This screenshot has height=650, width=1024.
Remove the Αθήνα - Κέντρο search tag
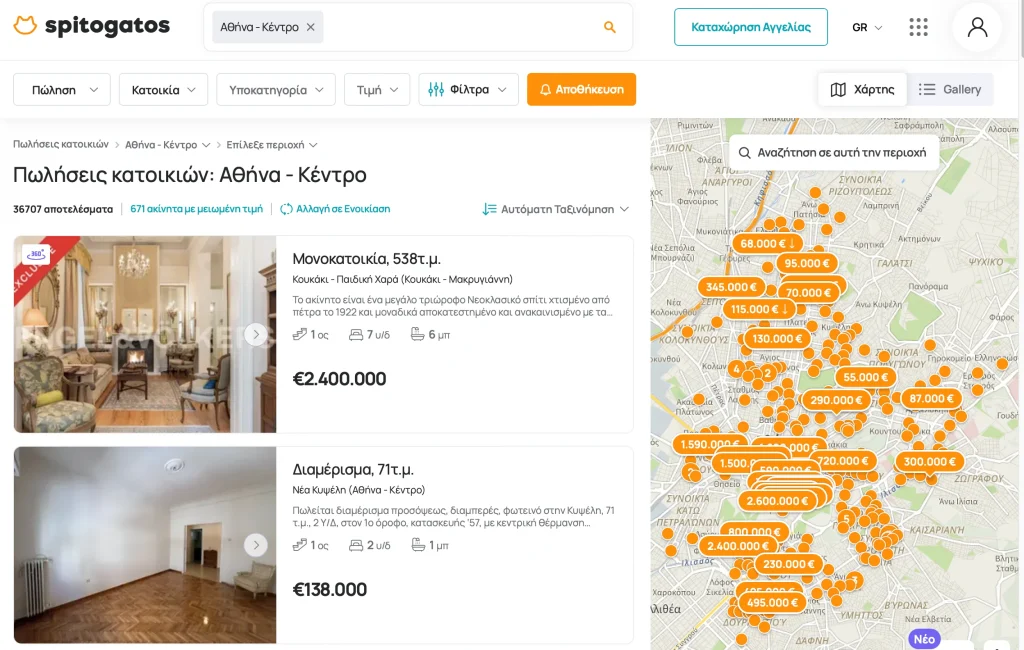coord(310,27)
